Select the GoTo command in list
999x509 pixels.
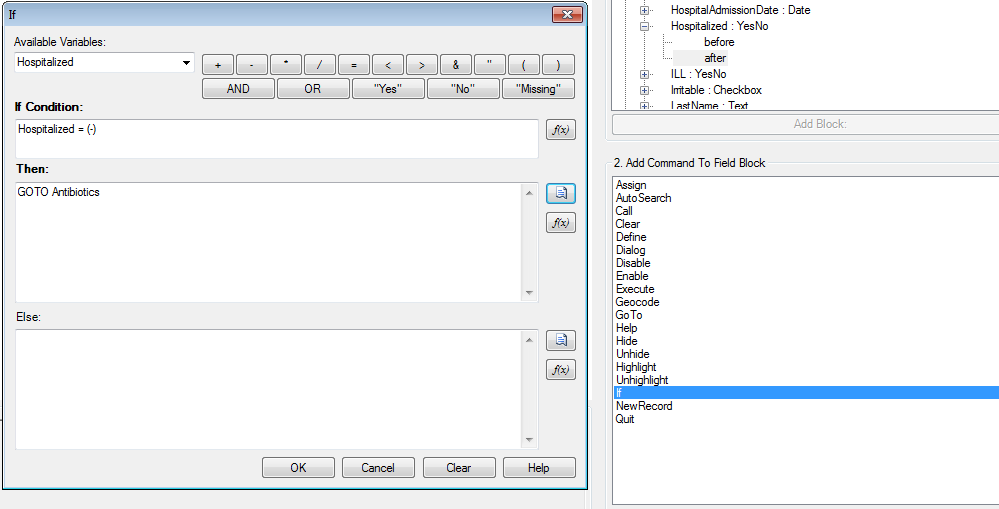[629, 315]
